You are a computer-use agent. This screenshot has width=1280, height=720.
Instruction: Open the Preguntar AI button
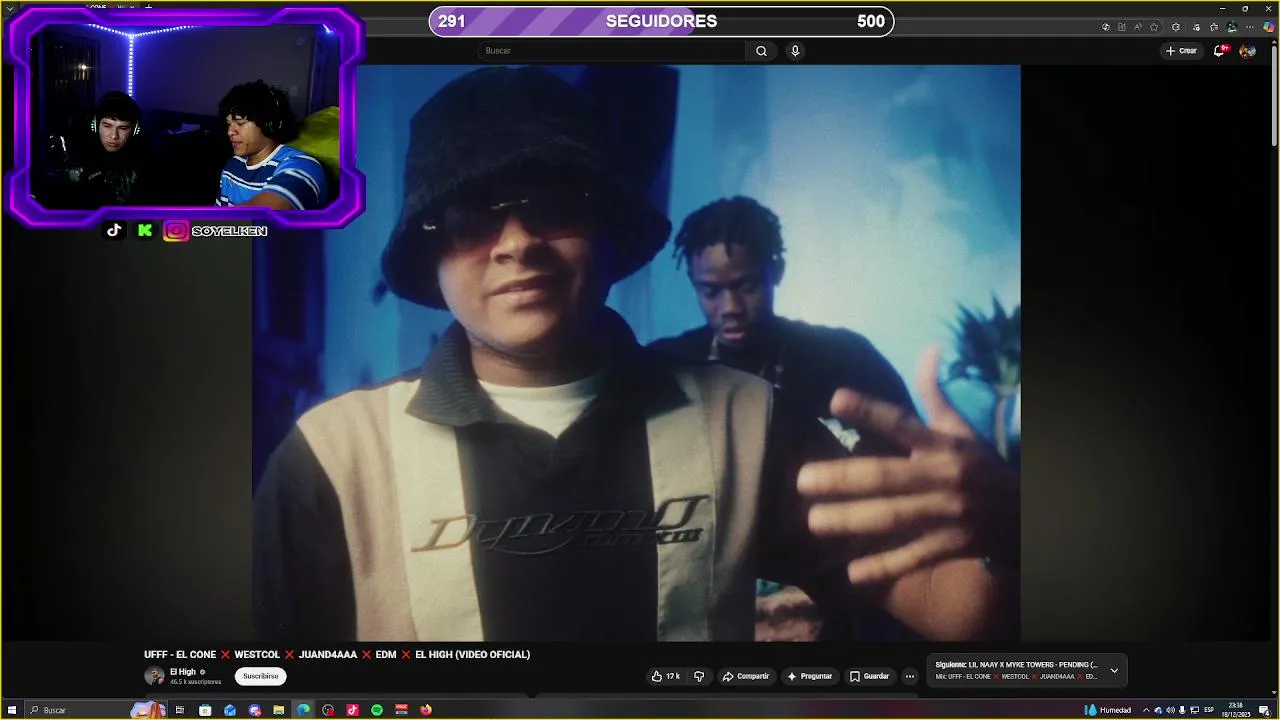810,676
